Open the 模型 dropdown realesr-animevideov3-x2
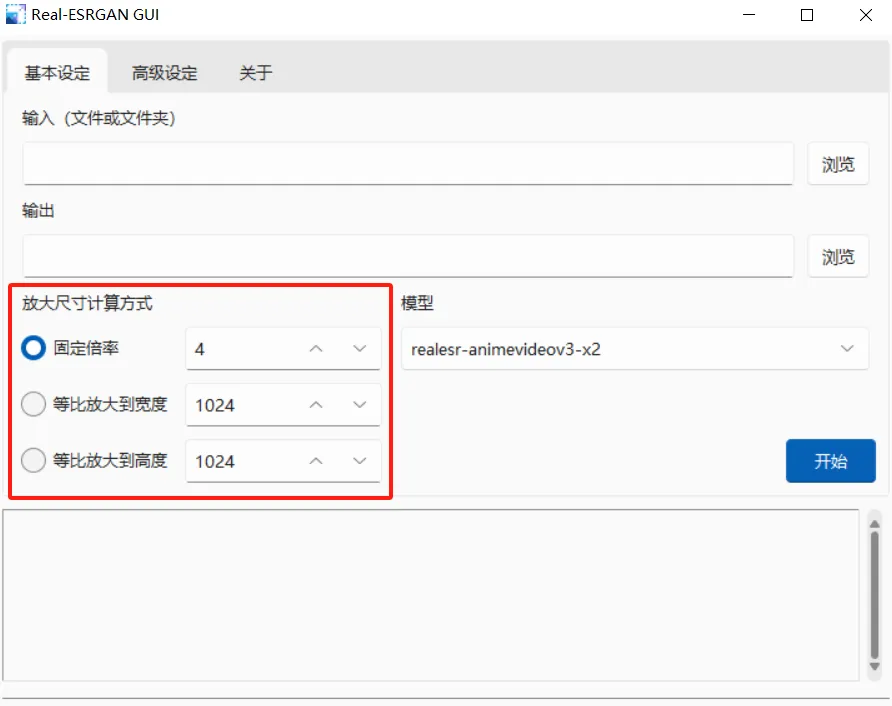The image size is (892, 706). [635, 349]
